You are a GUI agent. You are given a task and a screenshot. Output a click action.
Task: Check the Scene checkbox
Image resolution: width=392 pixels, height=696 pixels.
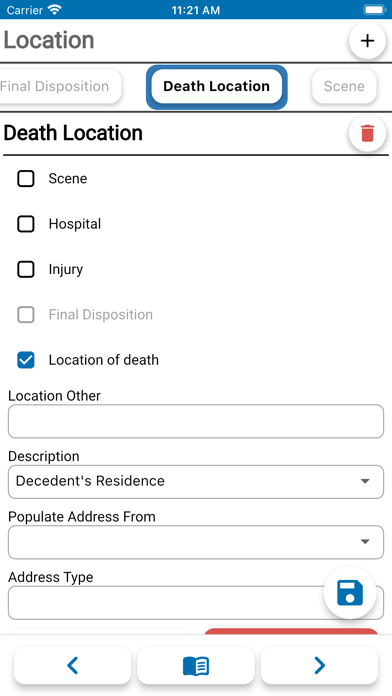point(26,179)
